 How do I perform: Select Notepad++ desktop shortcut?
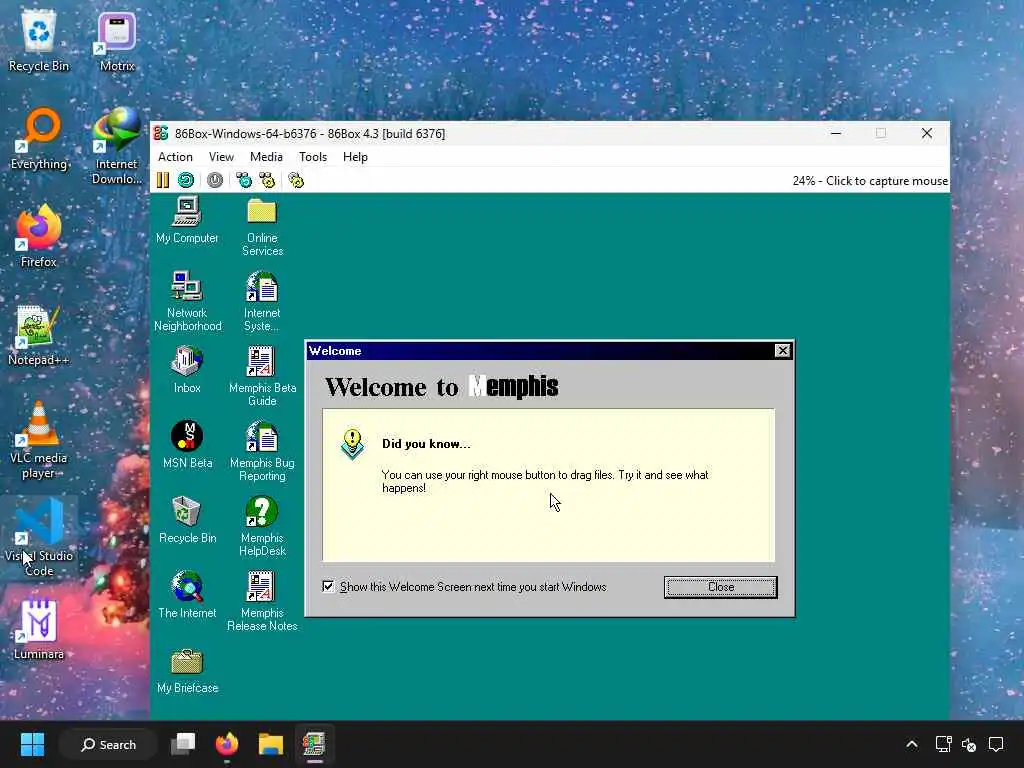[x=39, y=334]
